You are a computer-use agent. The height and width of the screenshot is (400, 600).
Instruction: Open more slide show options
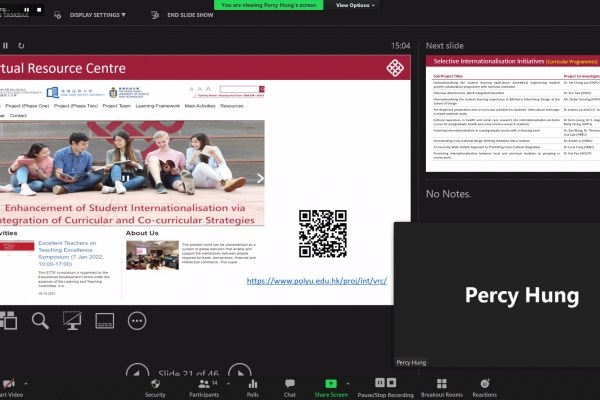(137, 321)
